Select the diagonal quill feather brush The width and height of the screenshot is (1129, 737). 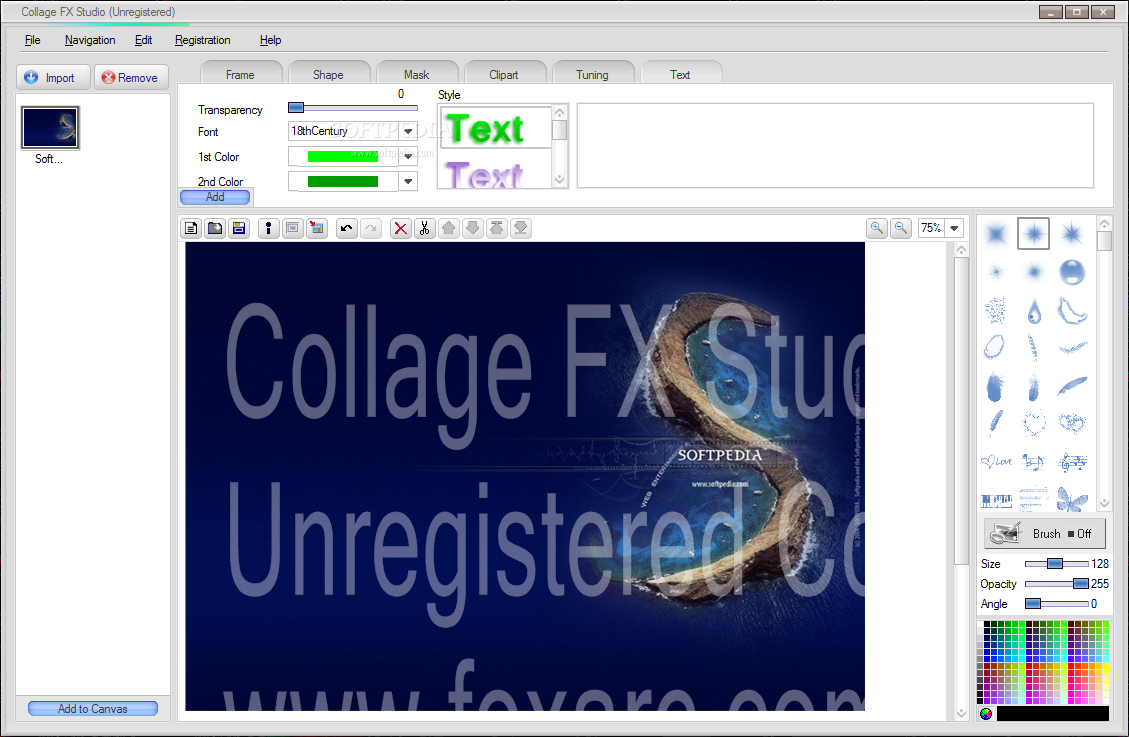click(1071, 386)
